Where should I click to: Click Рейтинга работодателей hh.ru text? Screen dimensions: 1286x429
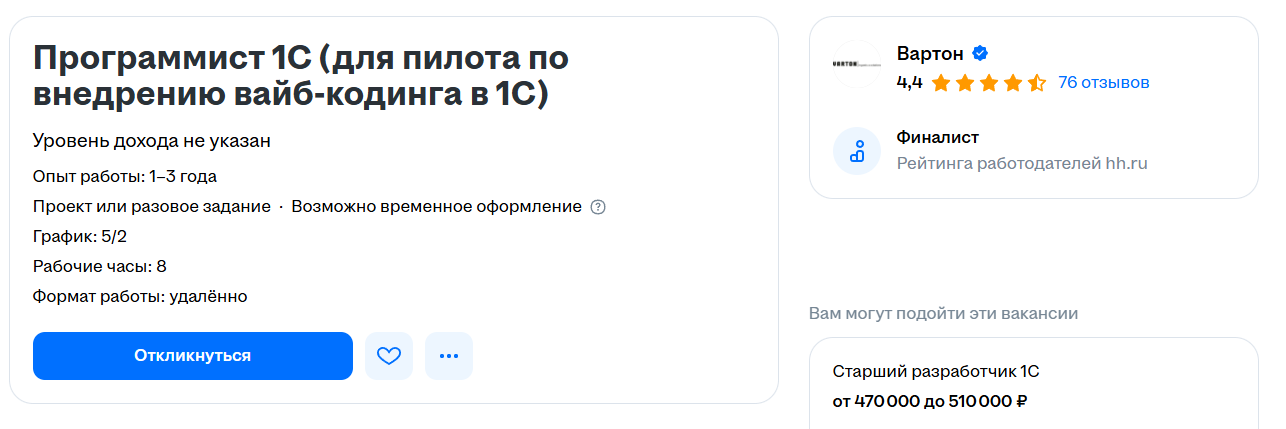point(1022,163)
